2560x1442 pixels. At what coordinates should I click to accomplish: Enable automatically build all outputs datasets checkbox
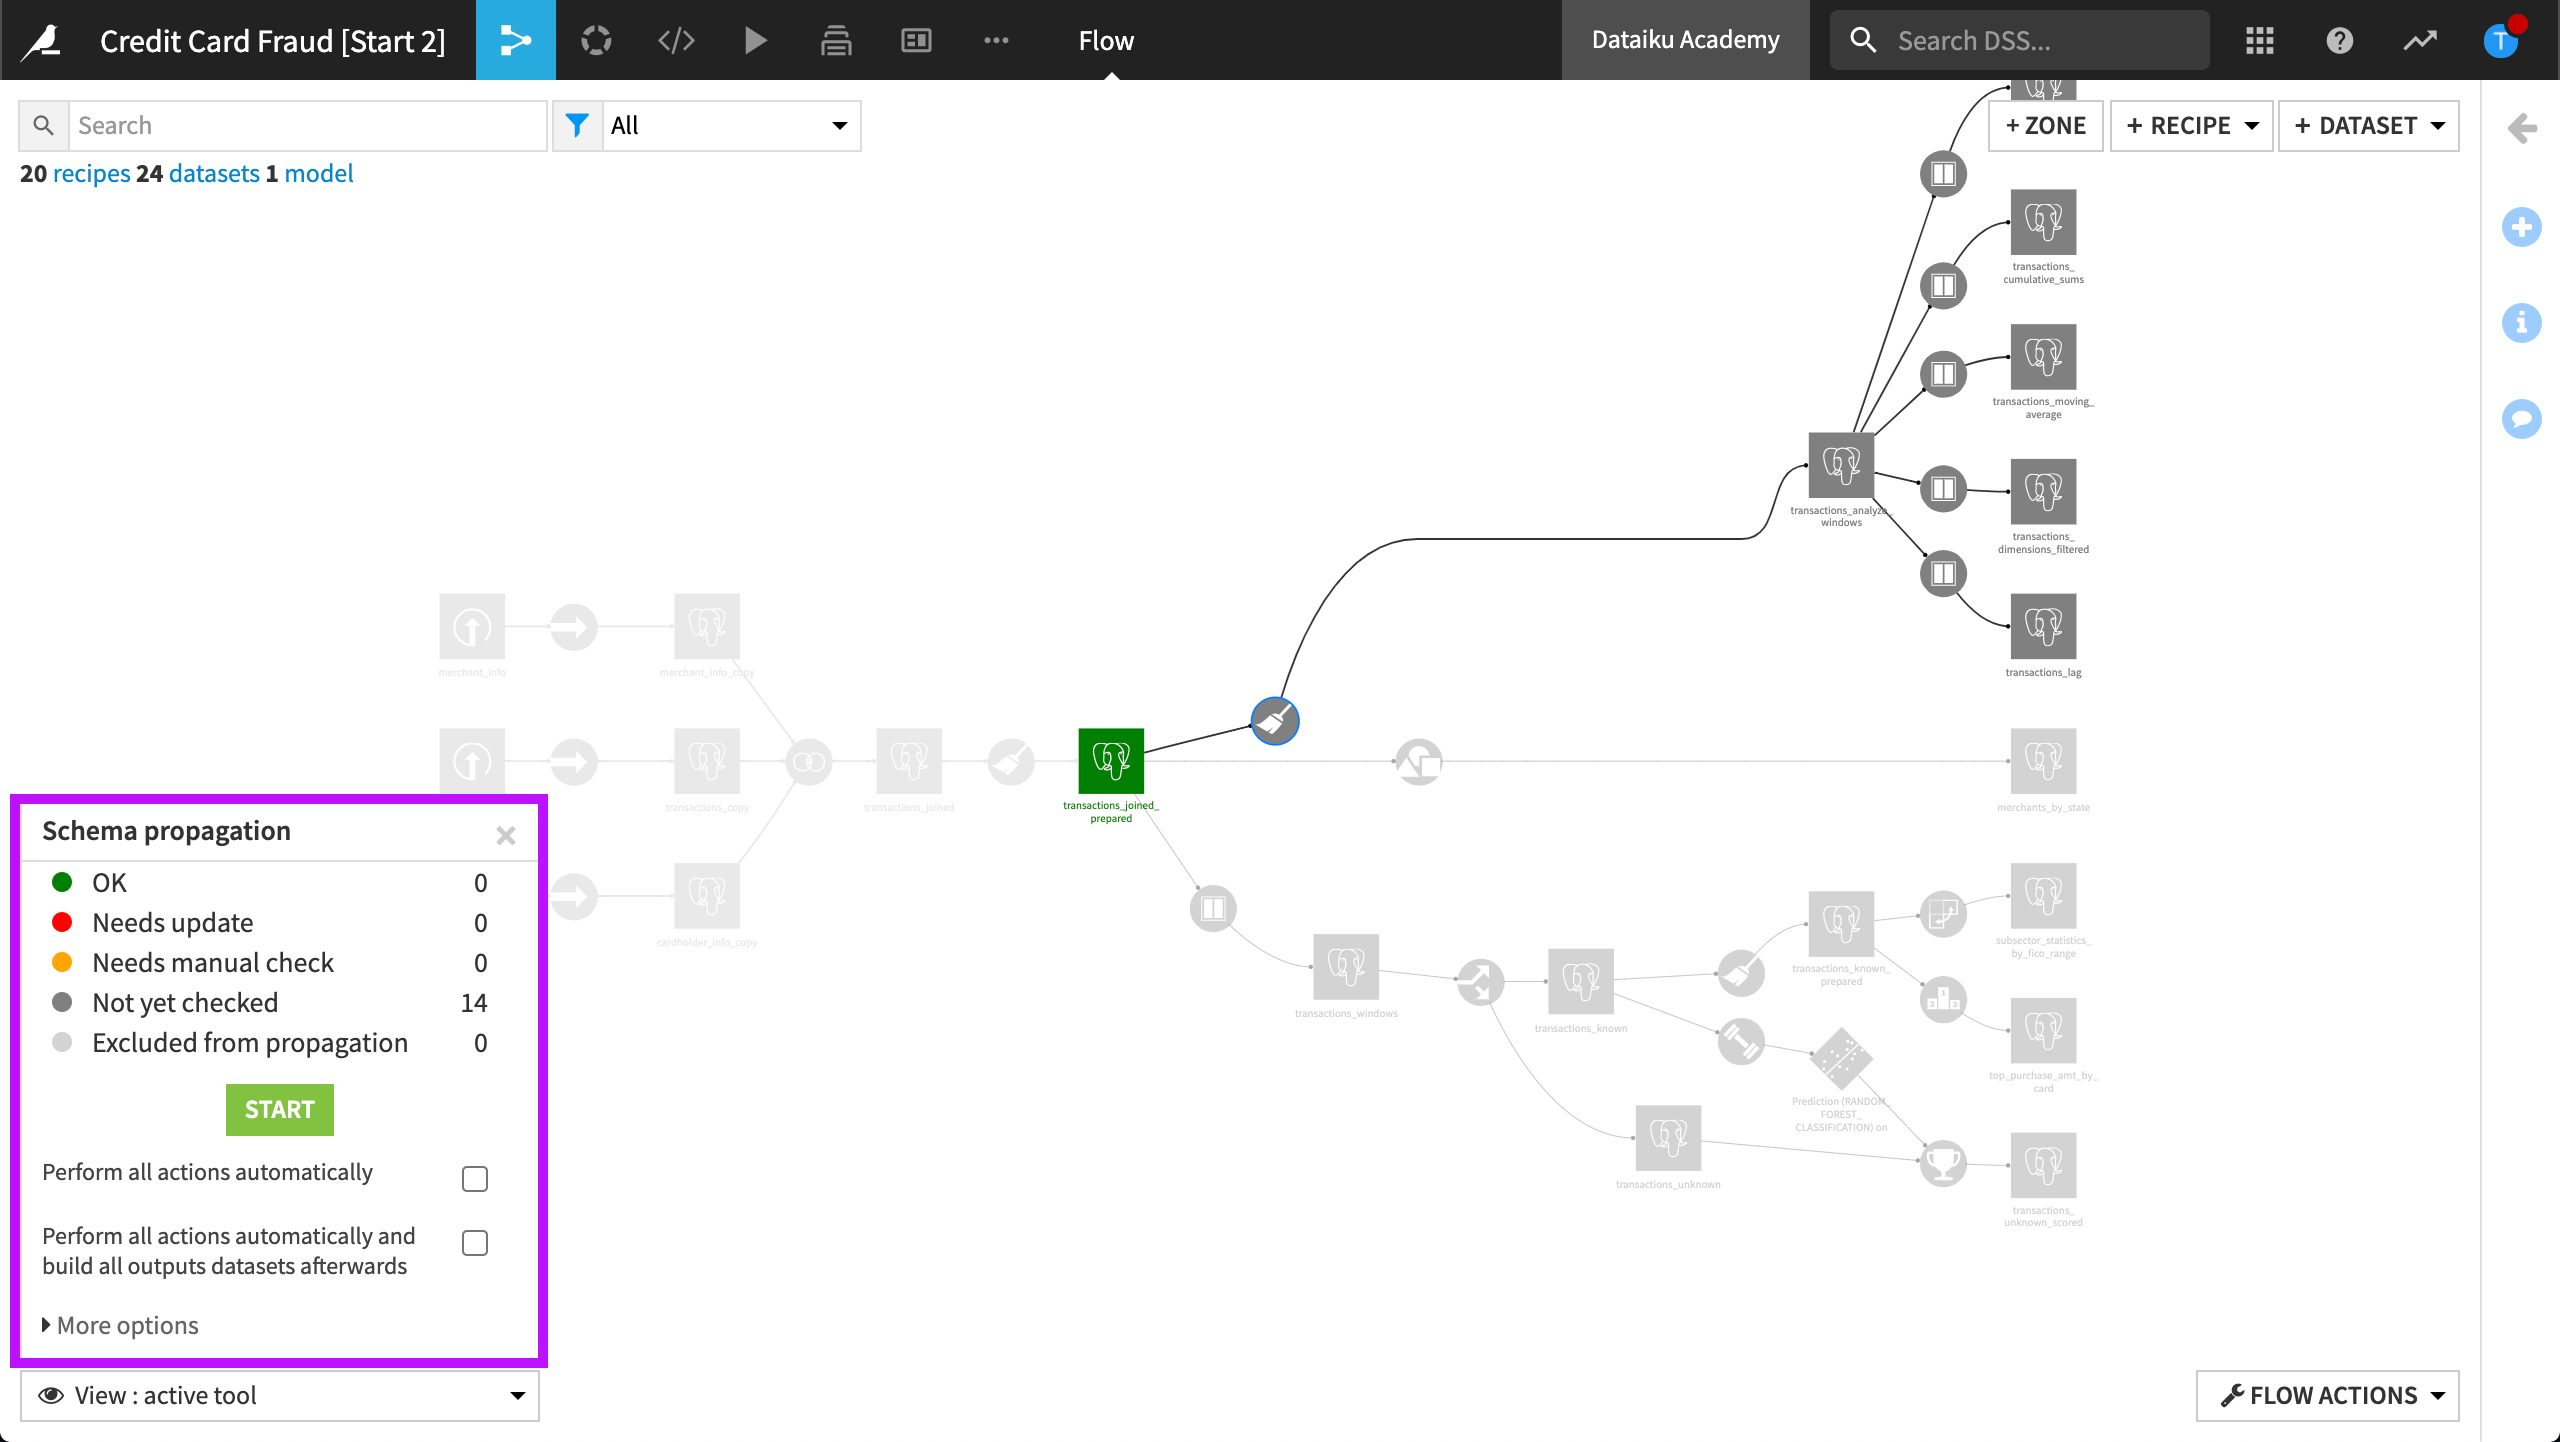(475, 1243)
